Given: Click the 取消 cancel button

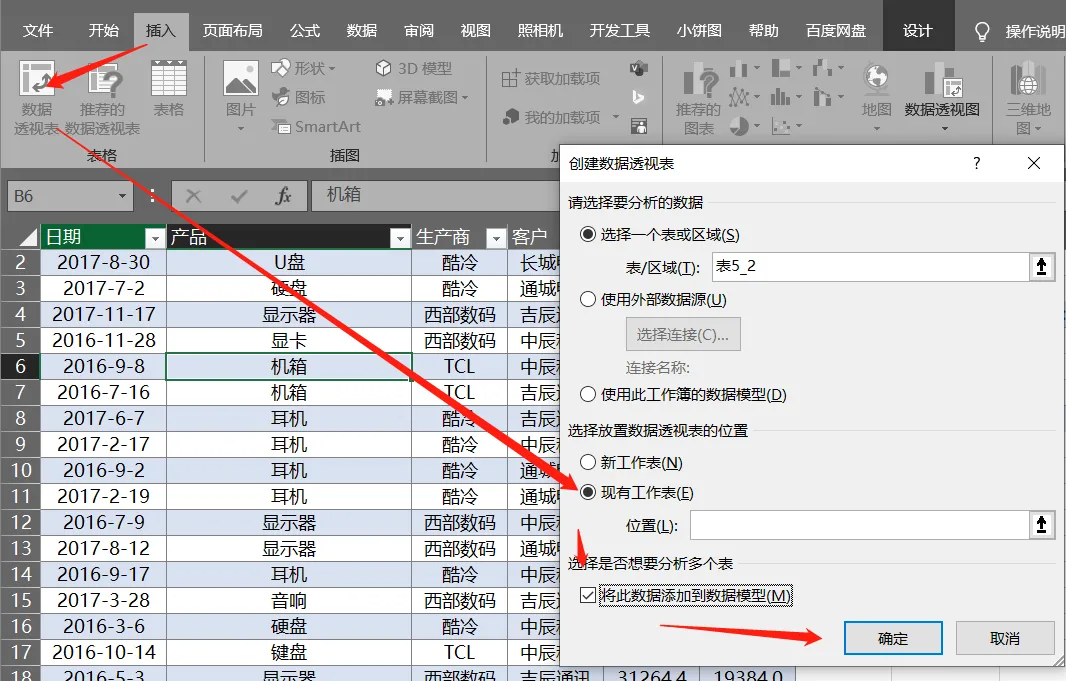Looking at the screenshot, I should coord(1005,638).
